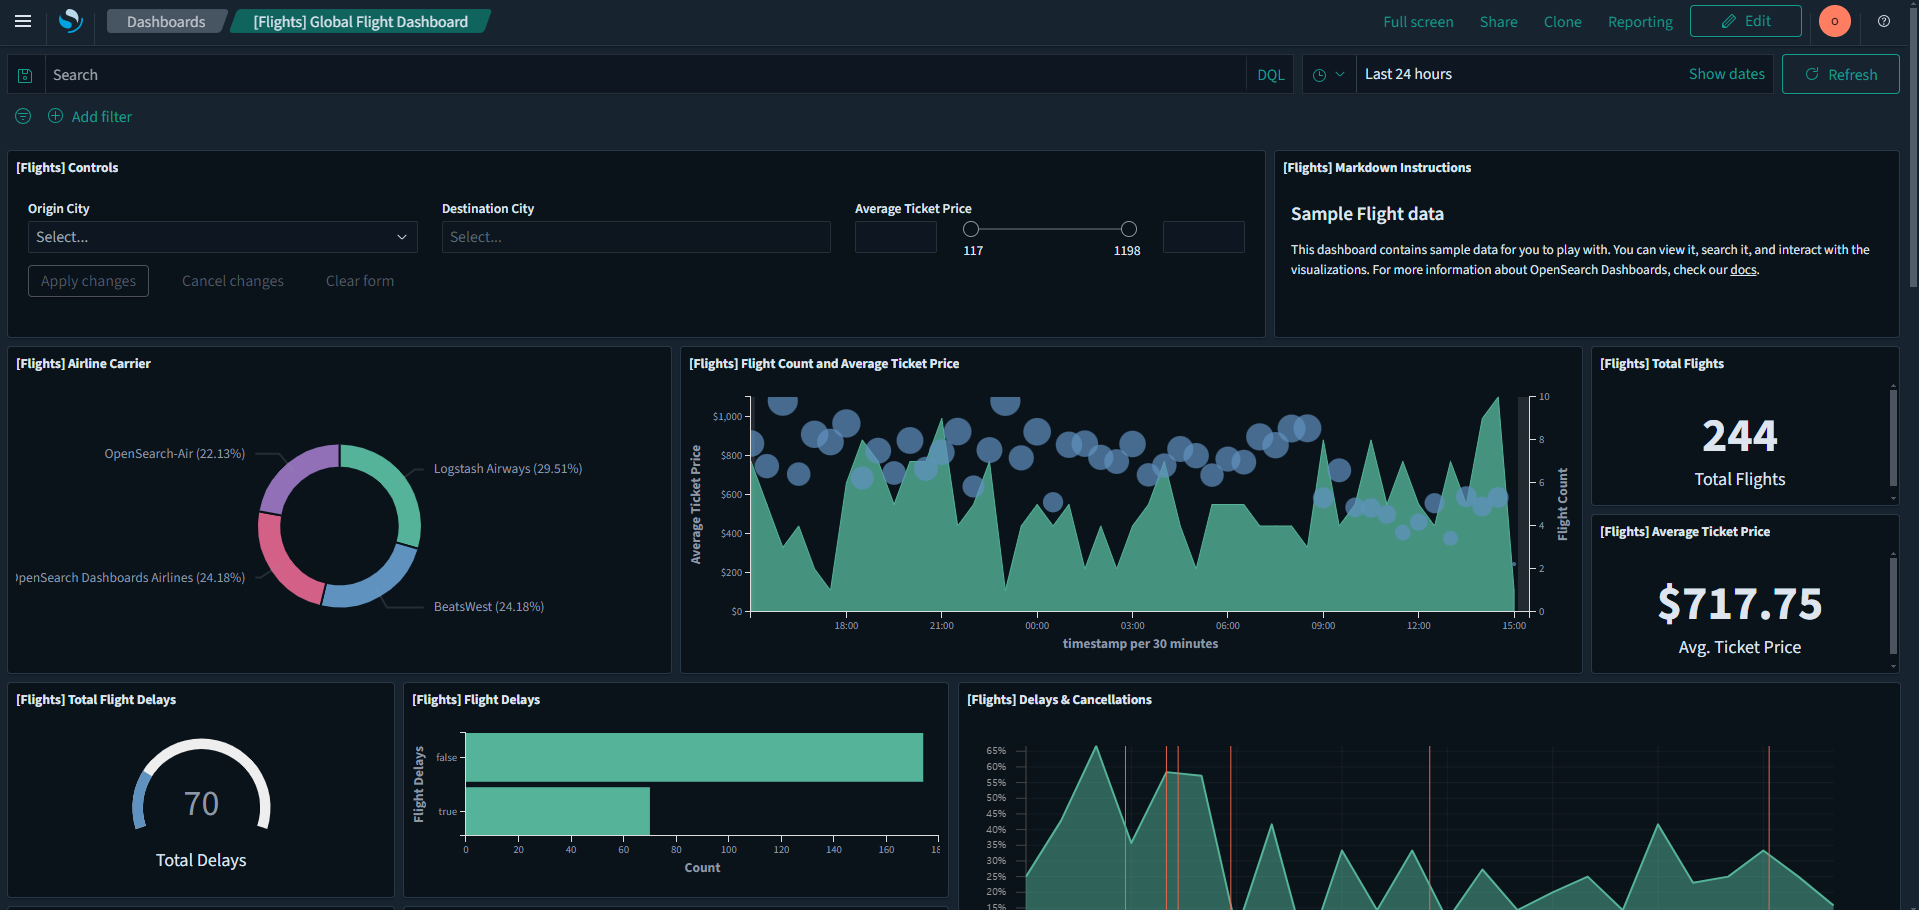Clone this dashboard
The image size is (1919, 910).
point(1562,22)
